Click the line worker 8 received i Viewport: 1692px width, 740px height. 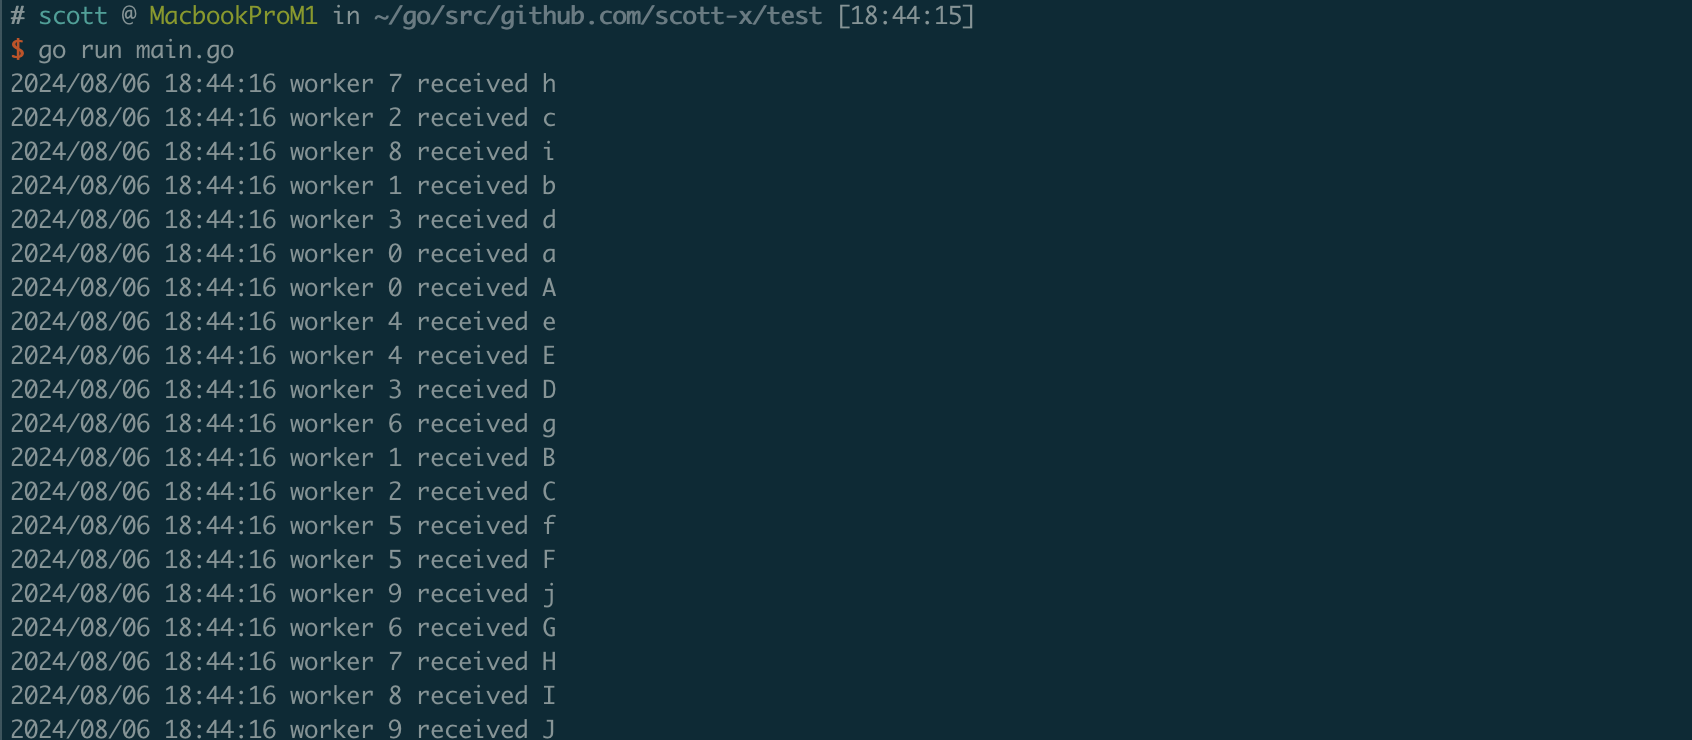[283, 152]
